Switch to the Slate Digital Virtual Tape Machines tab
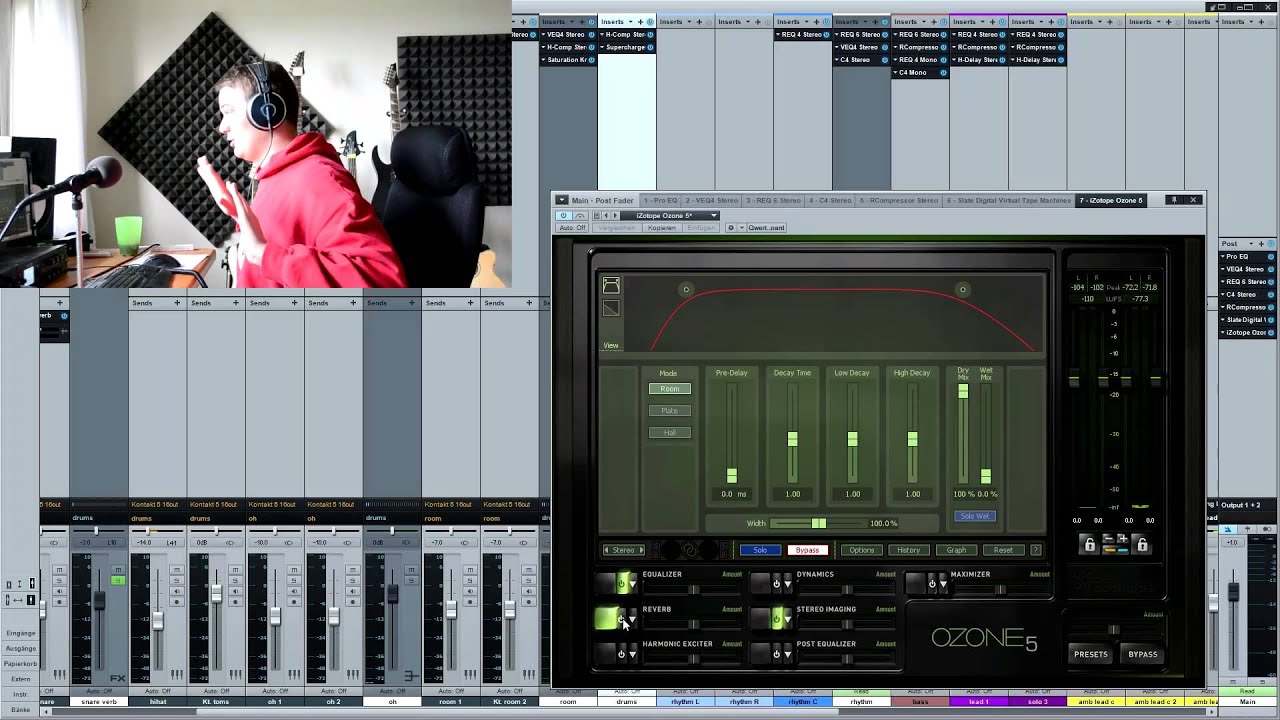1280x720 pixels. point(1009,200)
